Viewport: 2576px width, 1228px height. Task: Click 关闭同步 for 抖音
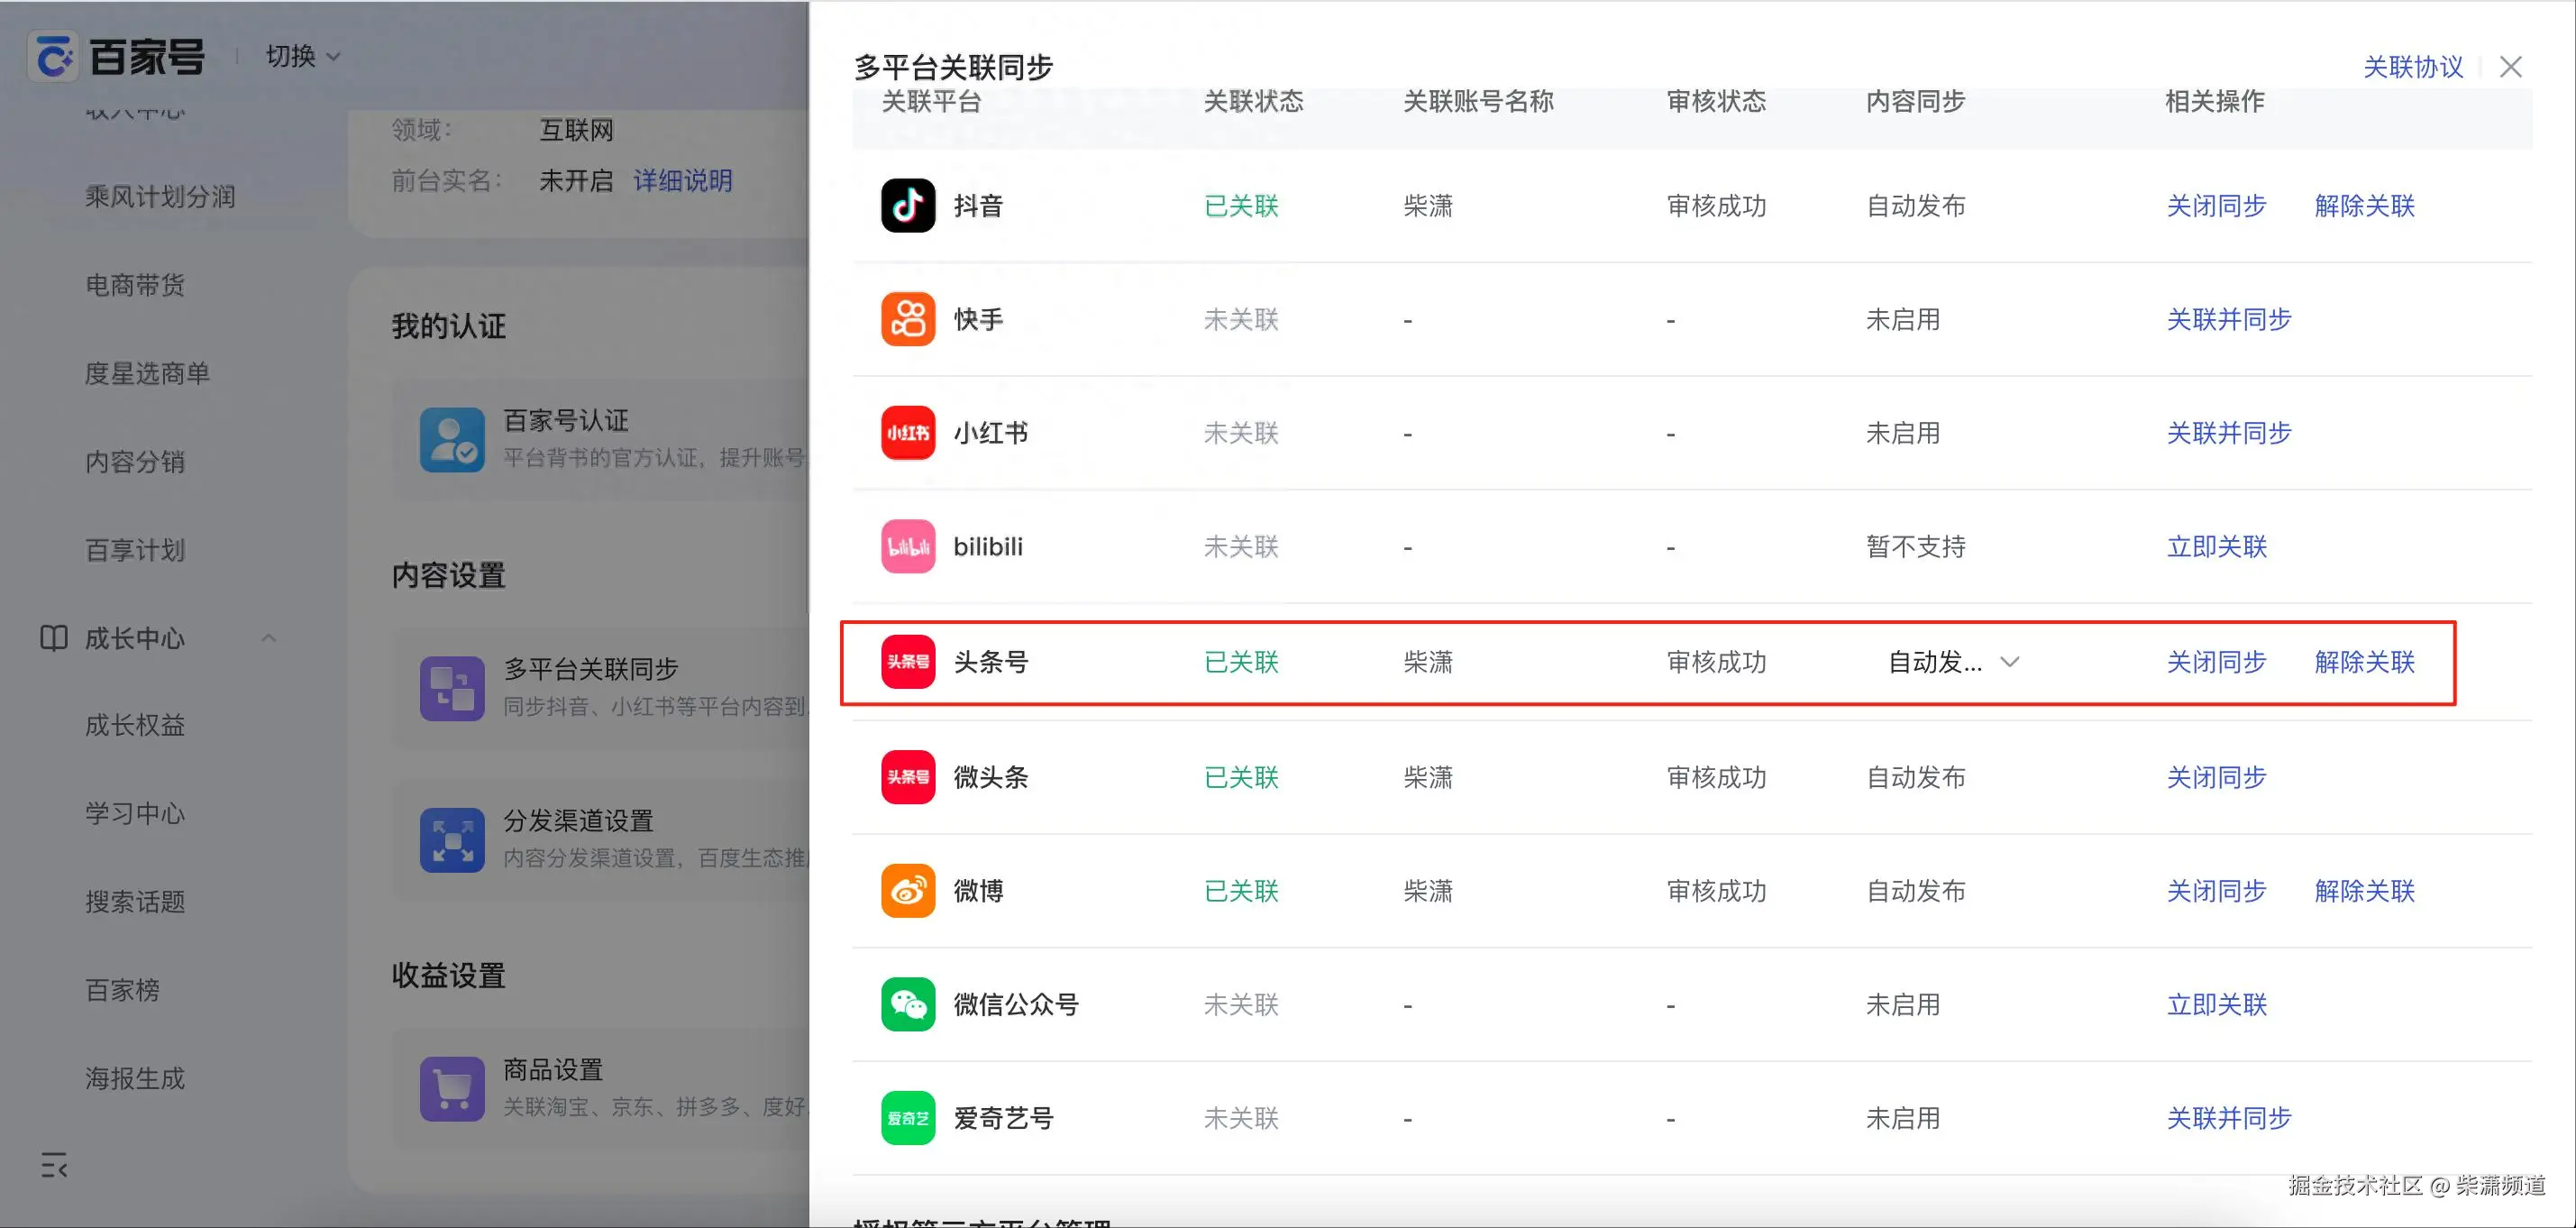(x=2215, y=206)
